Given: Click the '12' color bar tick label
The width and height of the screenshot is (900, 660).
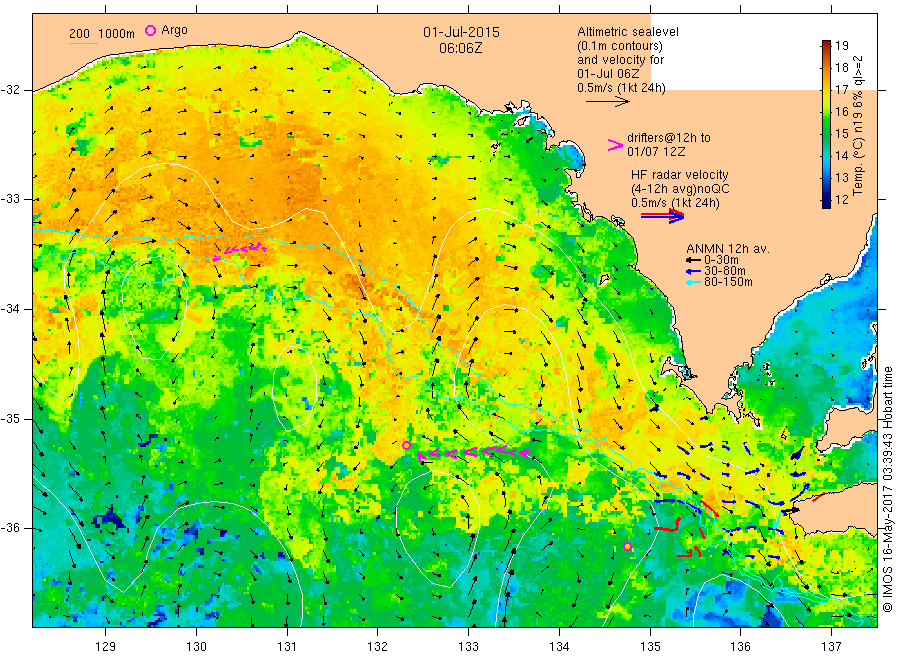Looking at the screenshot, I should click(841, 200).
